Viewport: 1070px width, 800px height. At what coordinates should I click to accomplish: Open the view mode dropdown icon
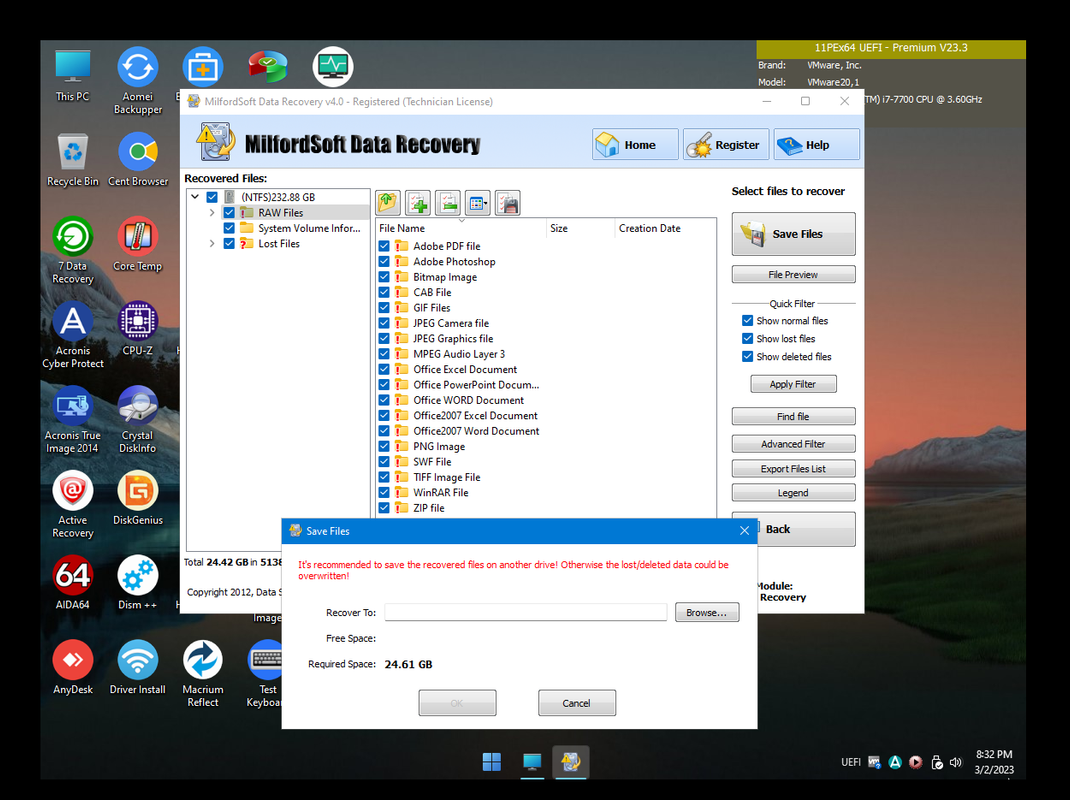(478, 203)
